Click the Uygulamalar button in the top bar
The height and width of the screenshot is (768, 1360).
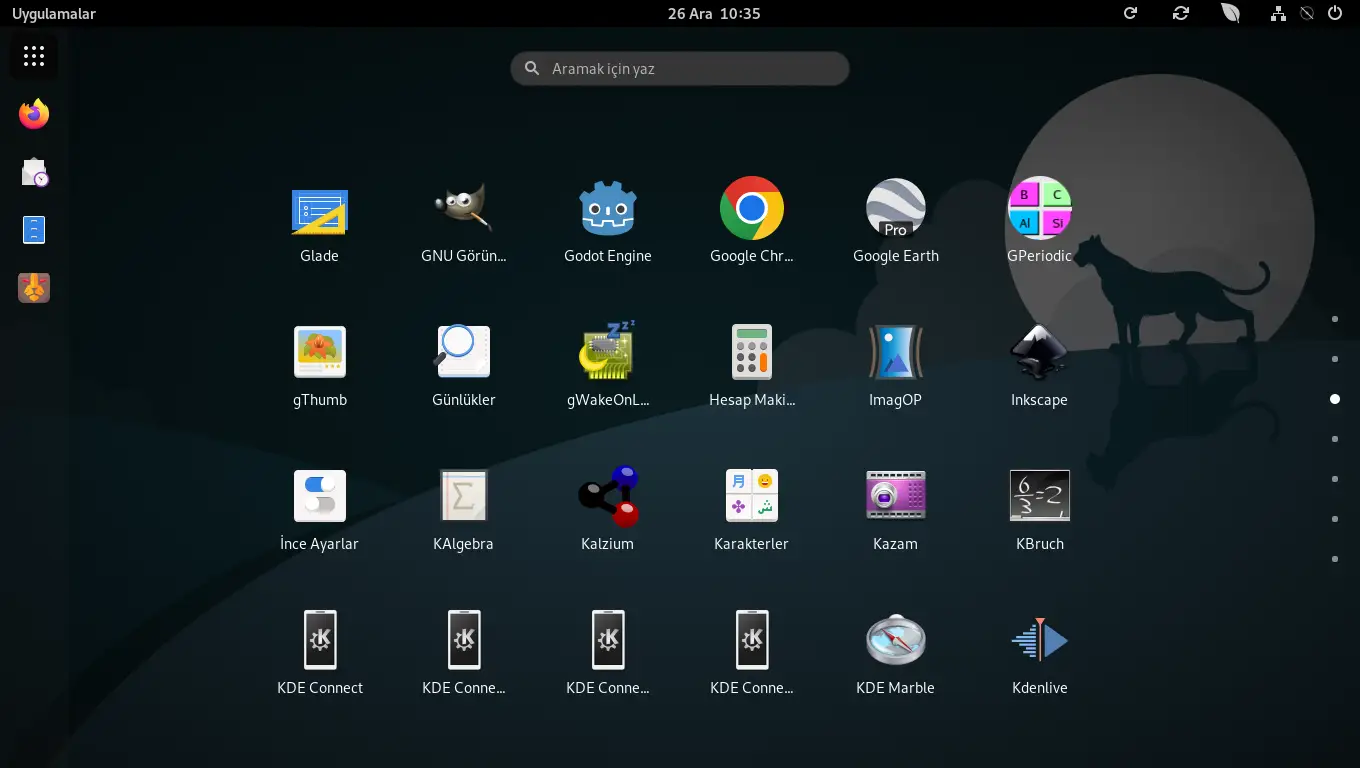click(x=54, y=14)
